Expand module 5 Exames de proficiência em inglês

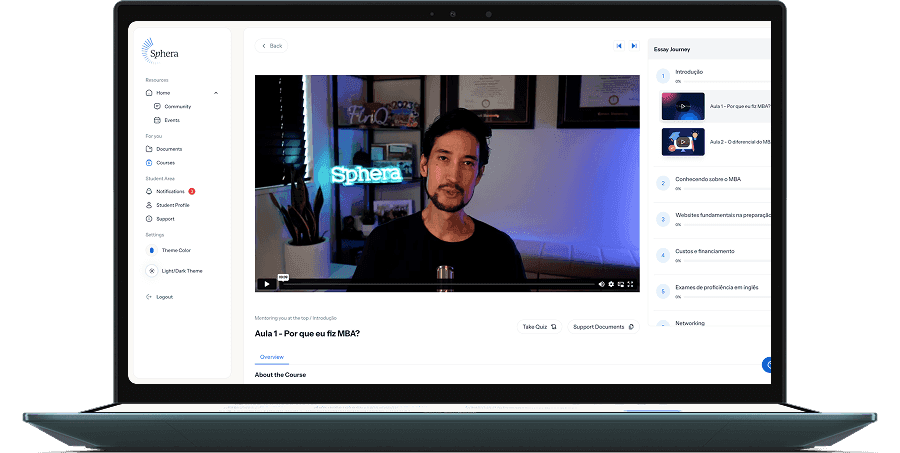click(x=713, y=291)
